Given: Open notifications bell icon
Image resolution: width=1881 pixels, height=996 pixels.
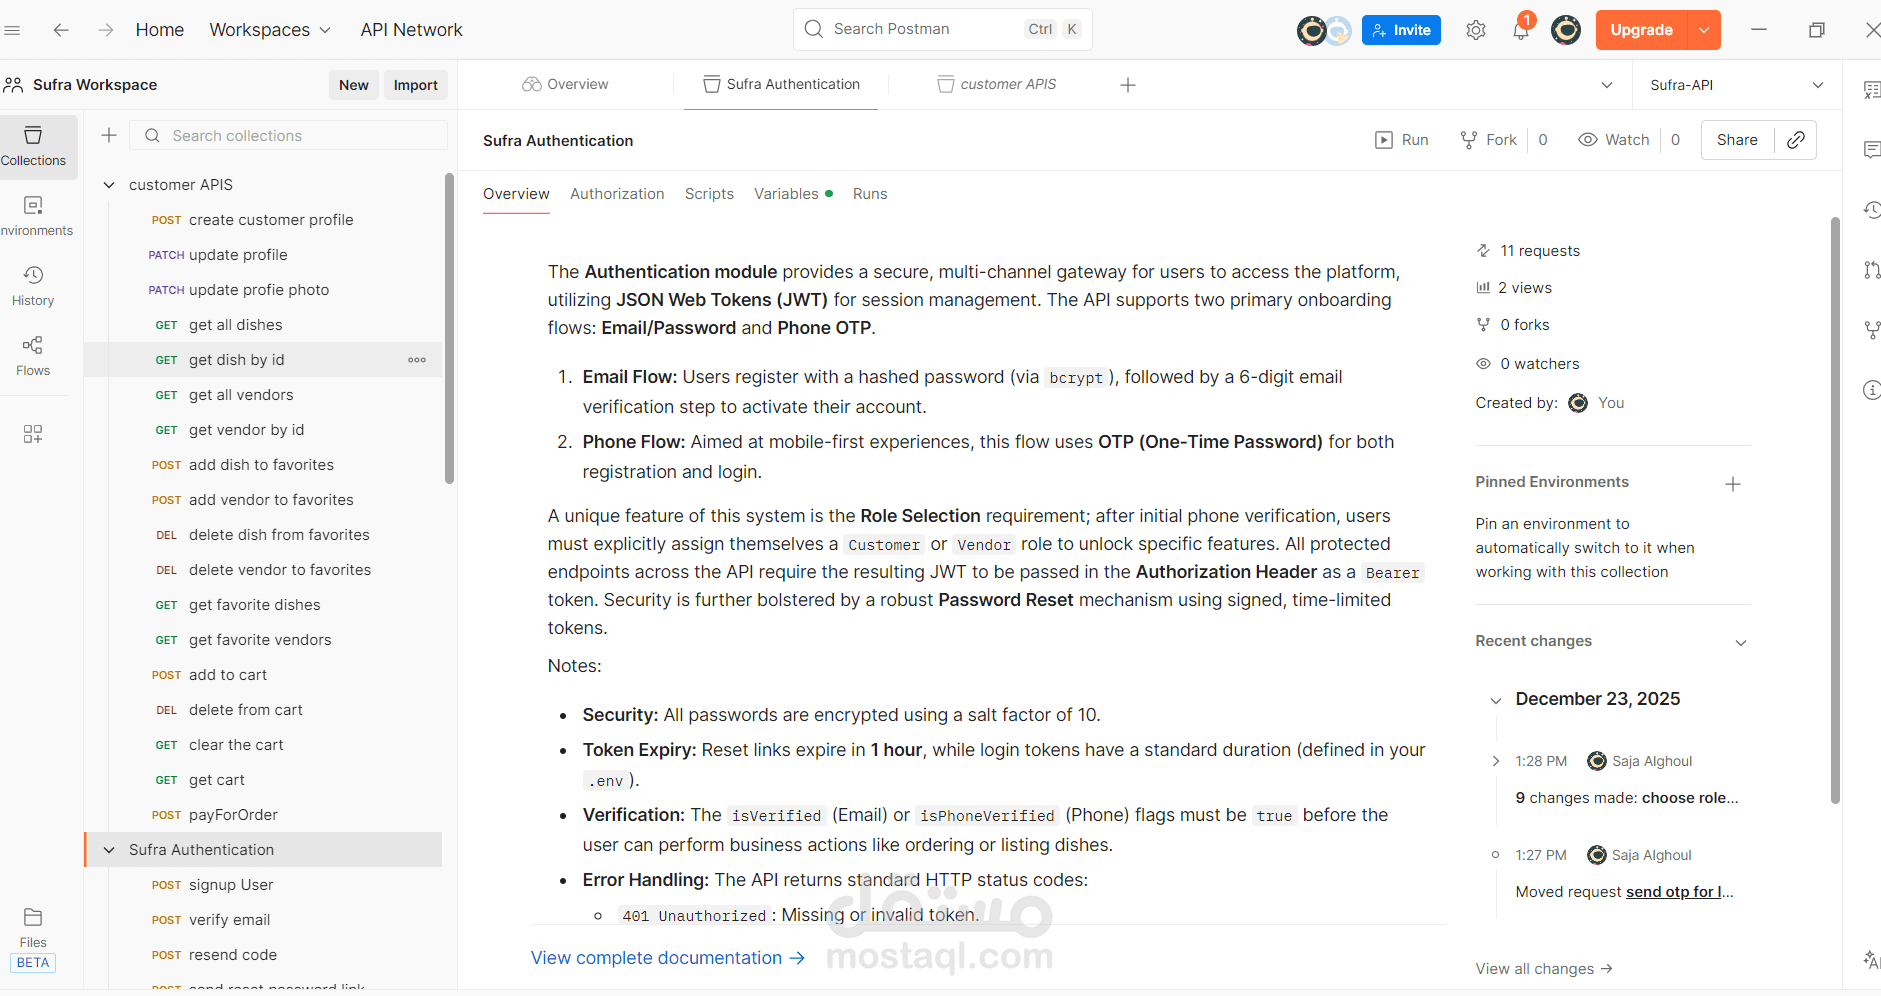Looking at the screenshot, I should click(1521, 30).
